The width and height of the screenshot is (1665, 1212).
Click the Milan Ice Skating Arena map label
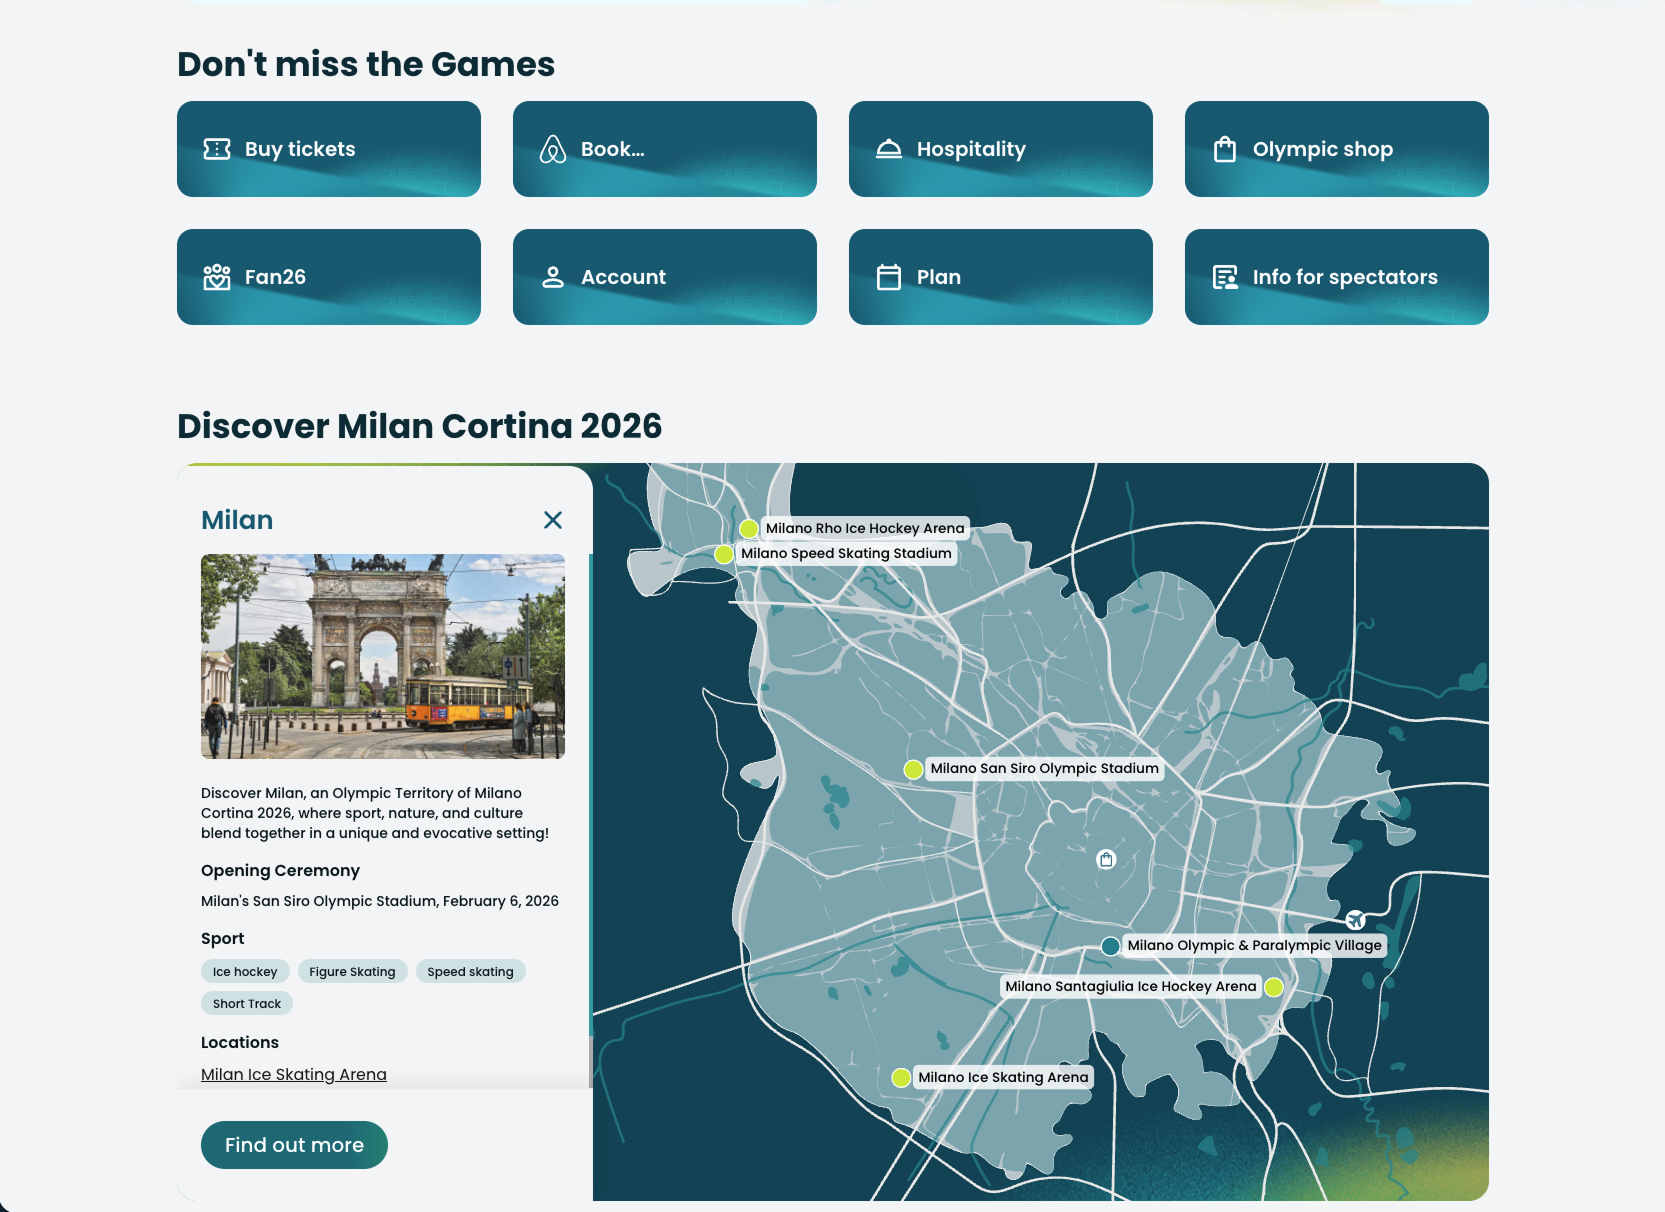click(1003, 1077)
